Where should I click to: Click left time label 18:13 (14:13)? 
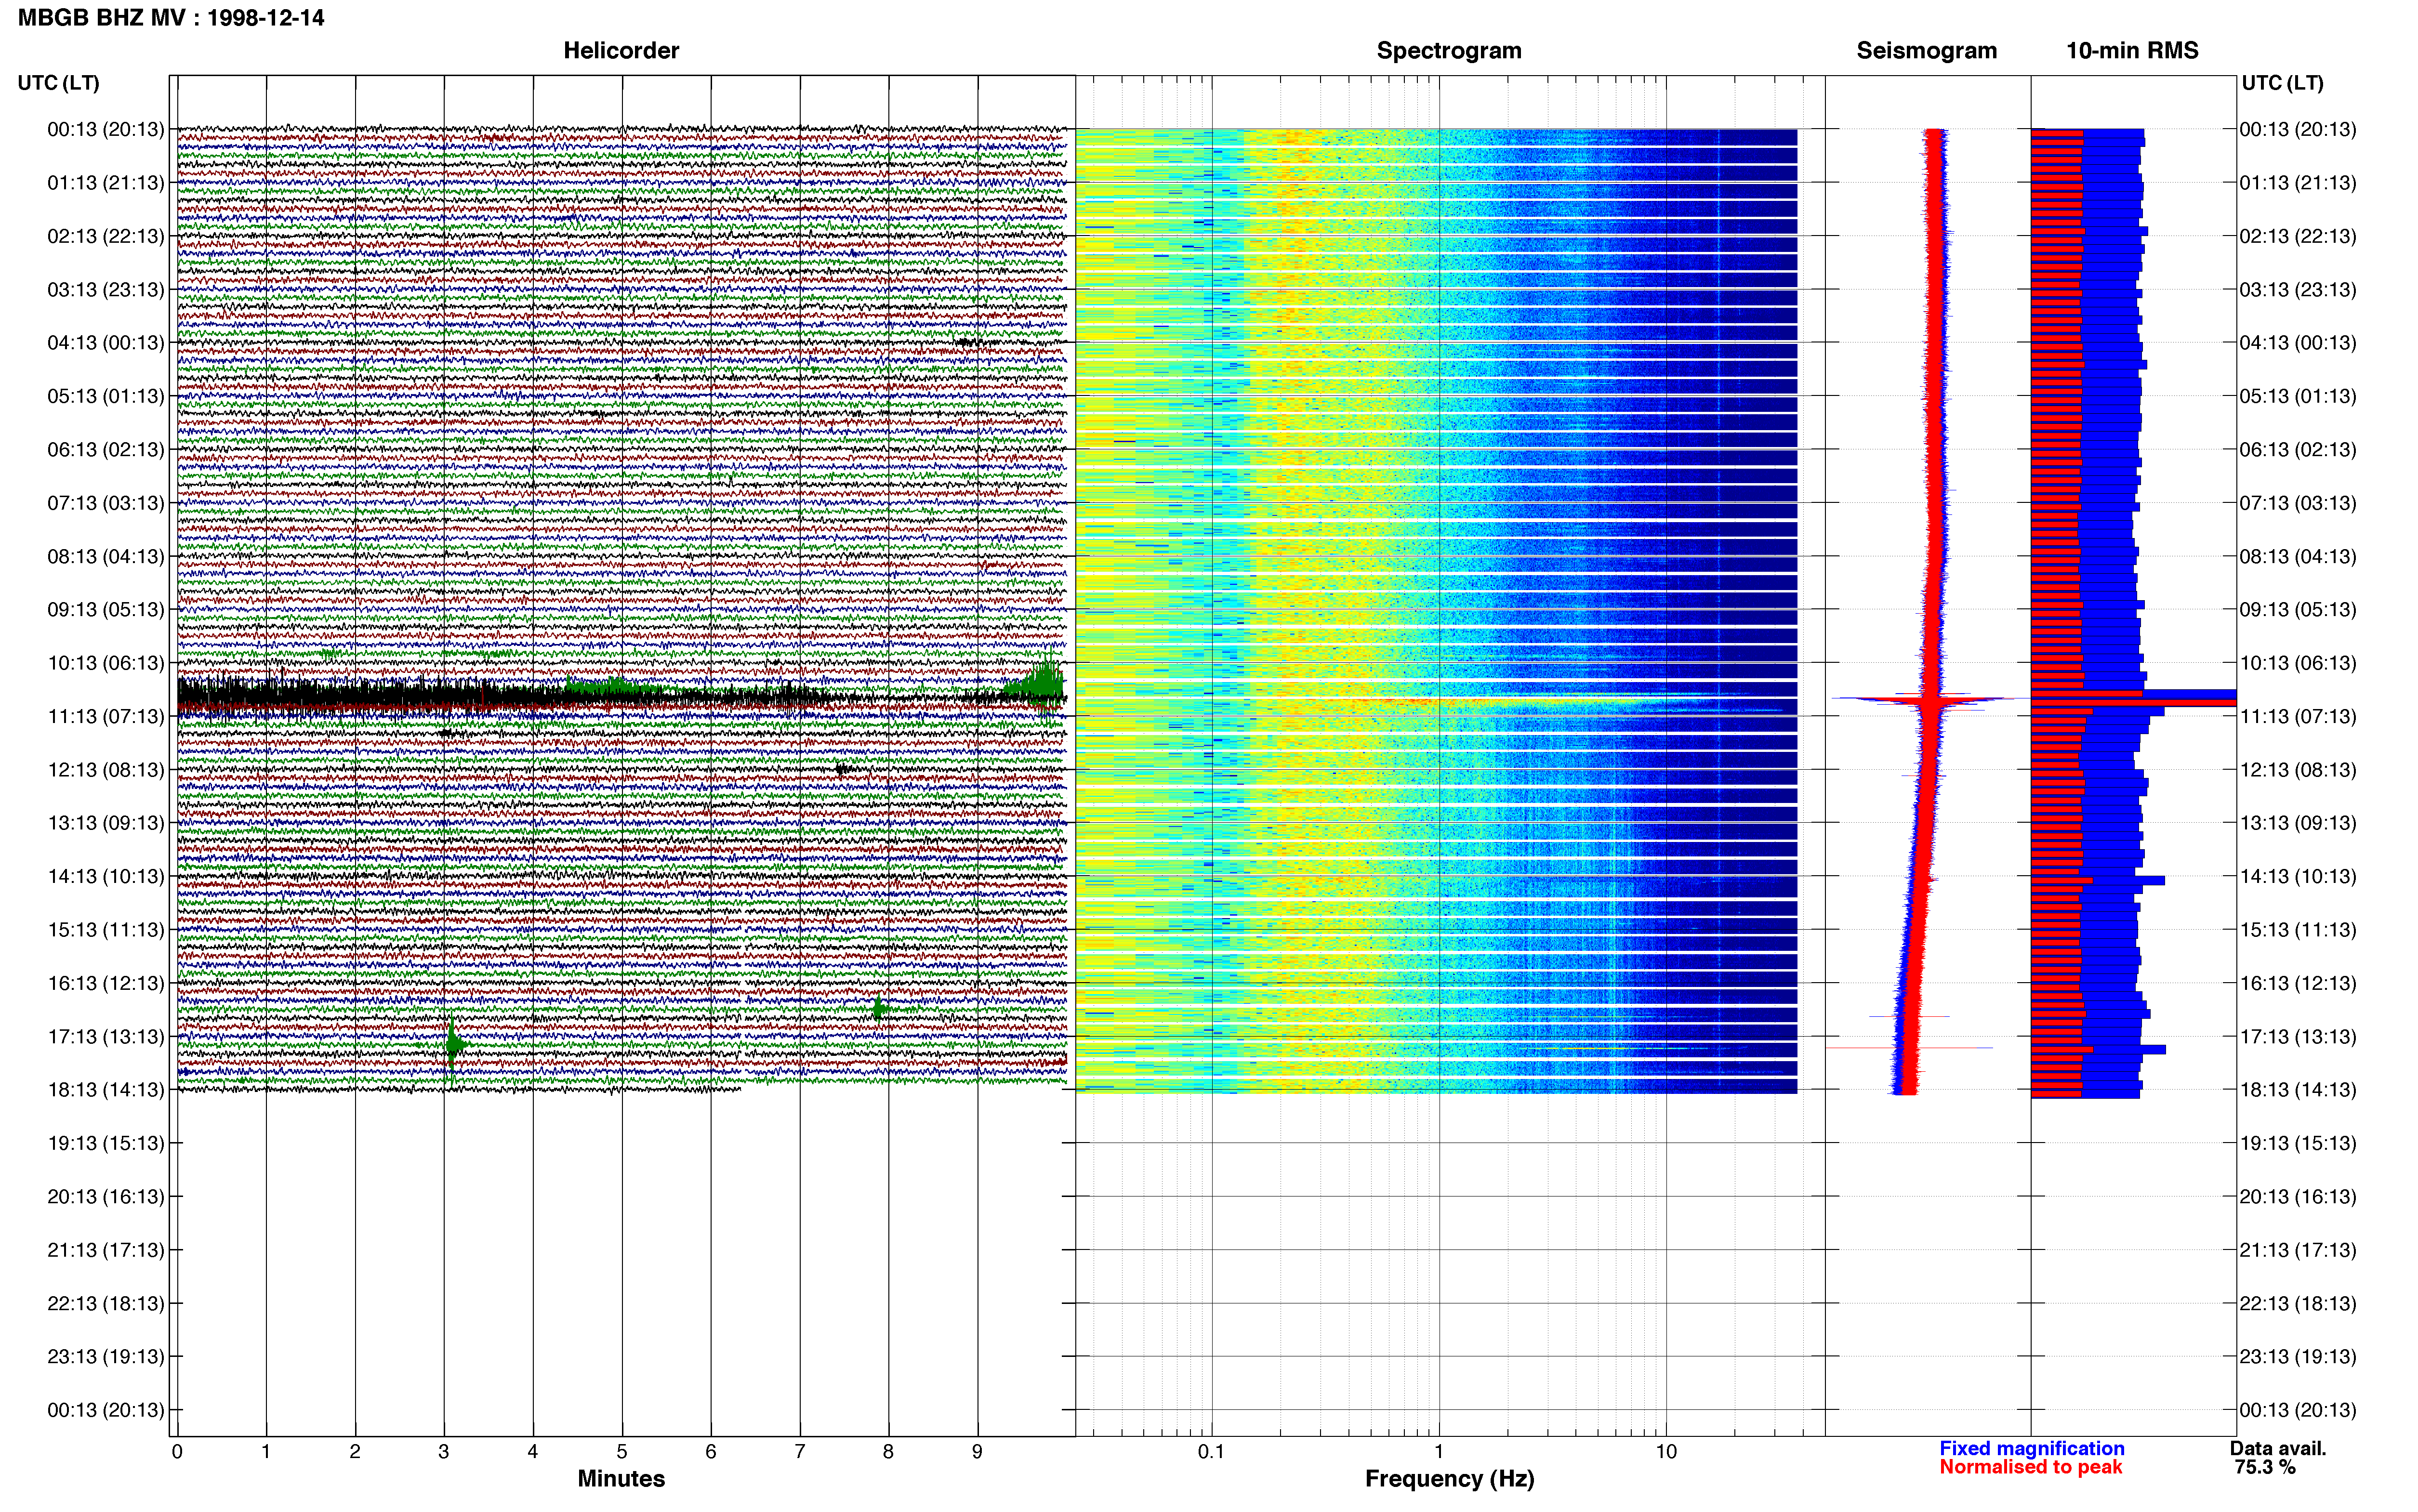pos(106,1090)
